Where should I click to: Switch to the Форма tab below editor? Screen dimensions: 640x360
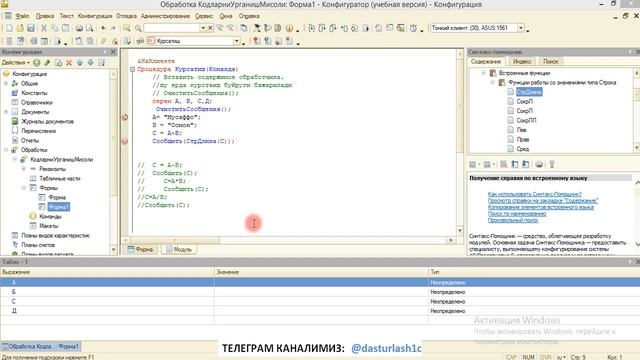tap(140, 249)
